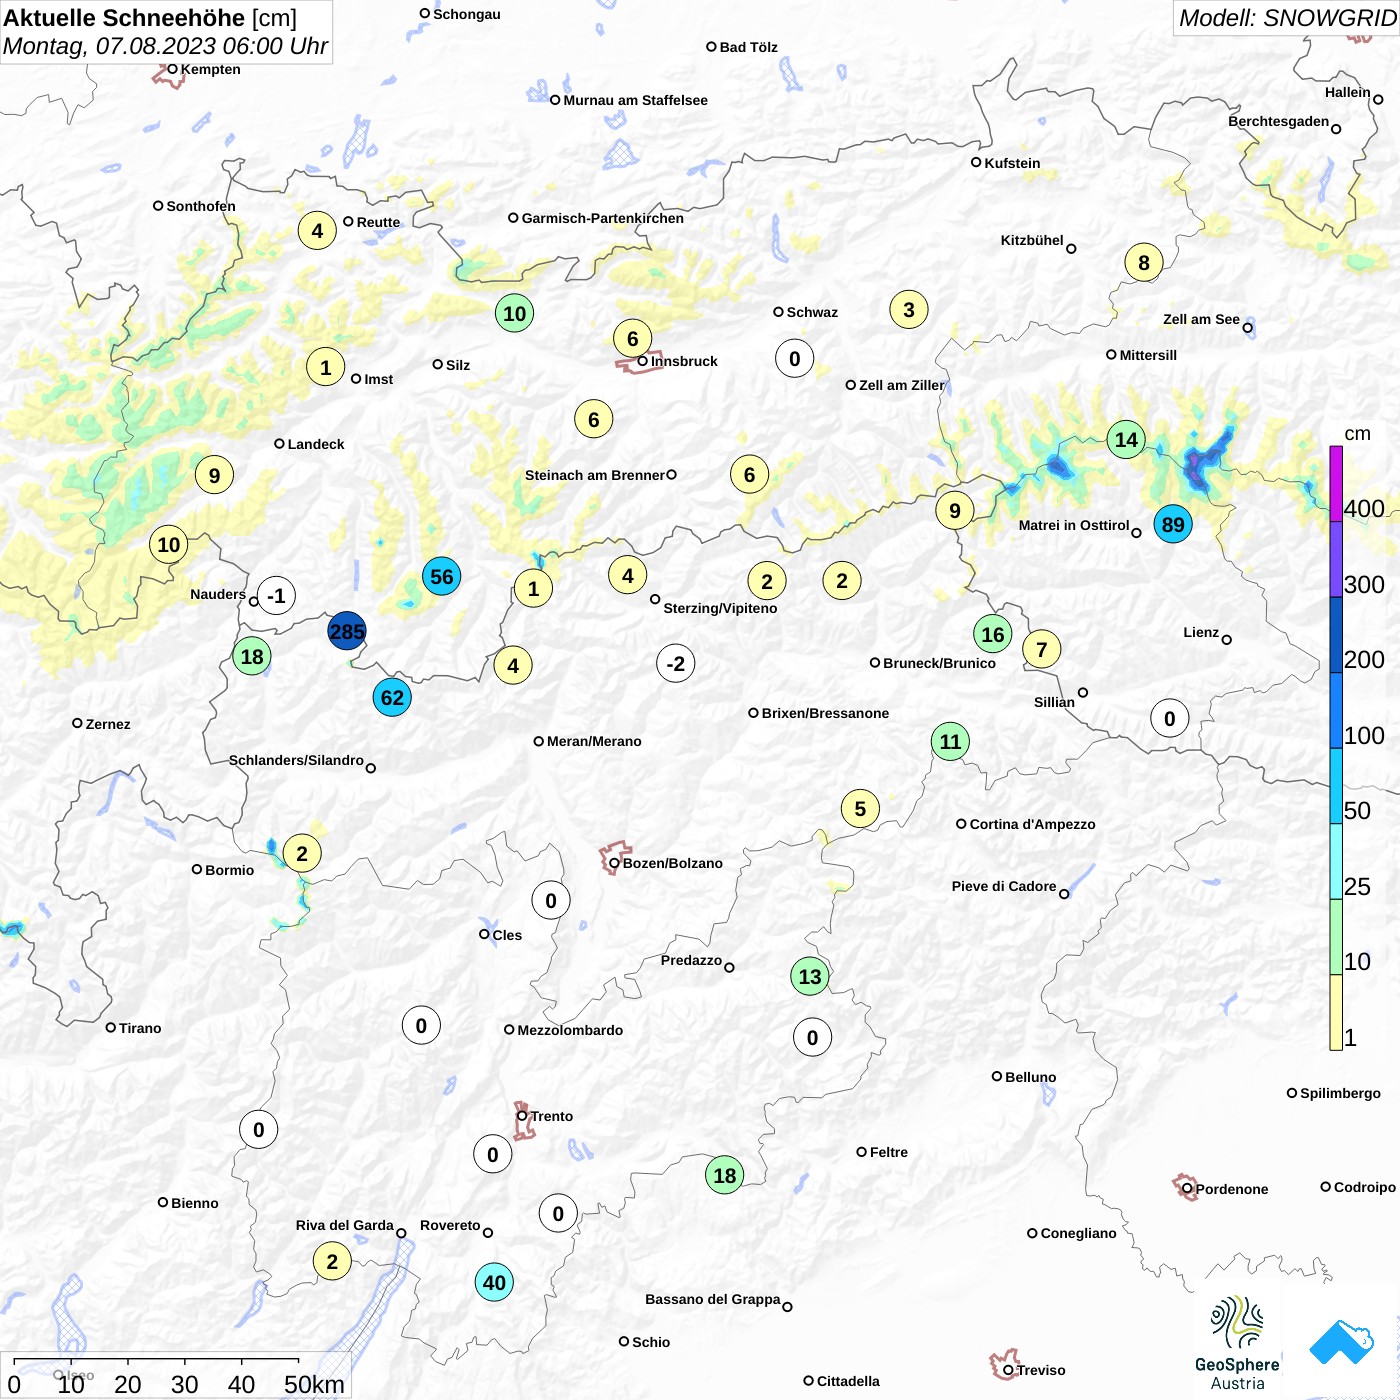
Task: Select the green 18 marker near Nauders
Action: click(x=252, y=656)
